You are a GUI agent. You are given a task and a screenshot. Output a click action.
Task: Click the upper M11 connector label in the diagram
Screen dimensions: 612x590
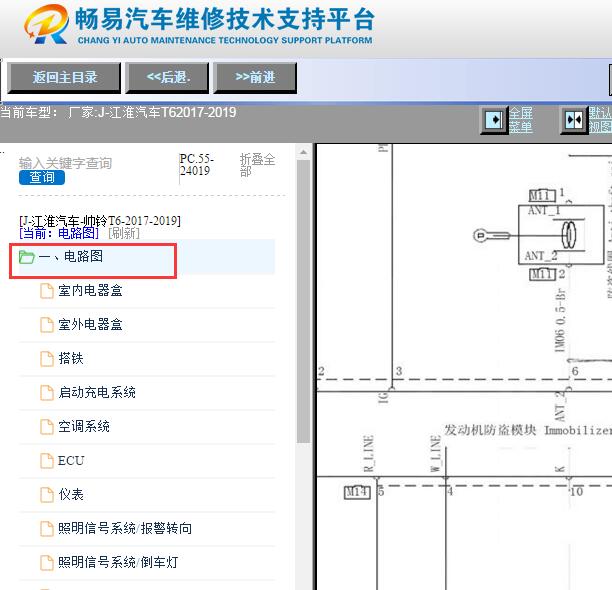coord(542,195)
